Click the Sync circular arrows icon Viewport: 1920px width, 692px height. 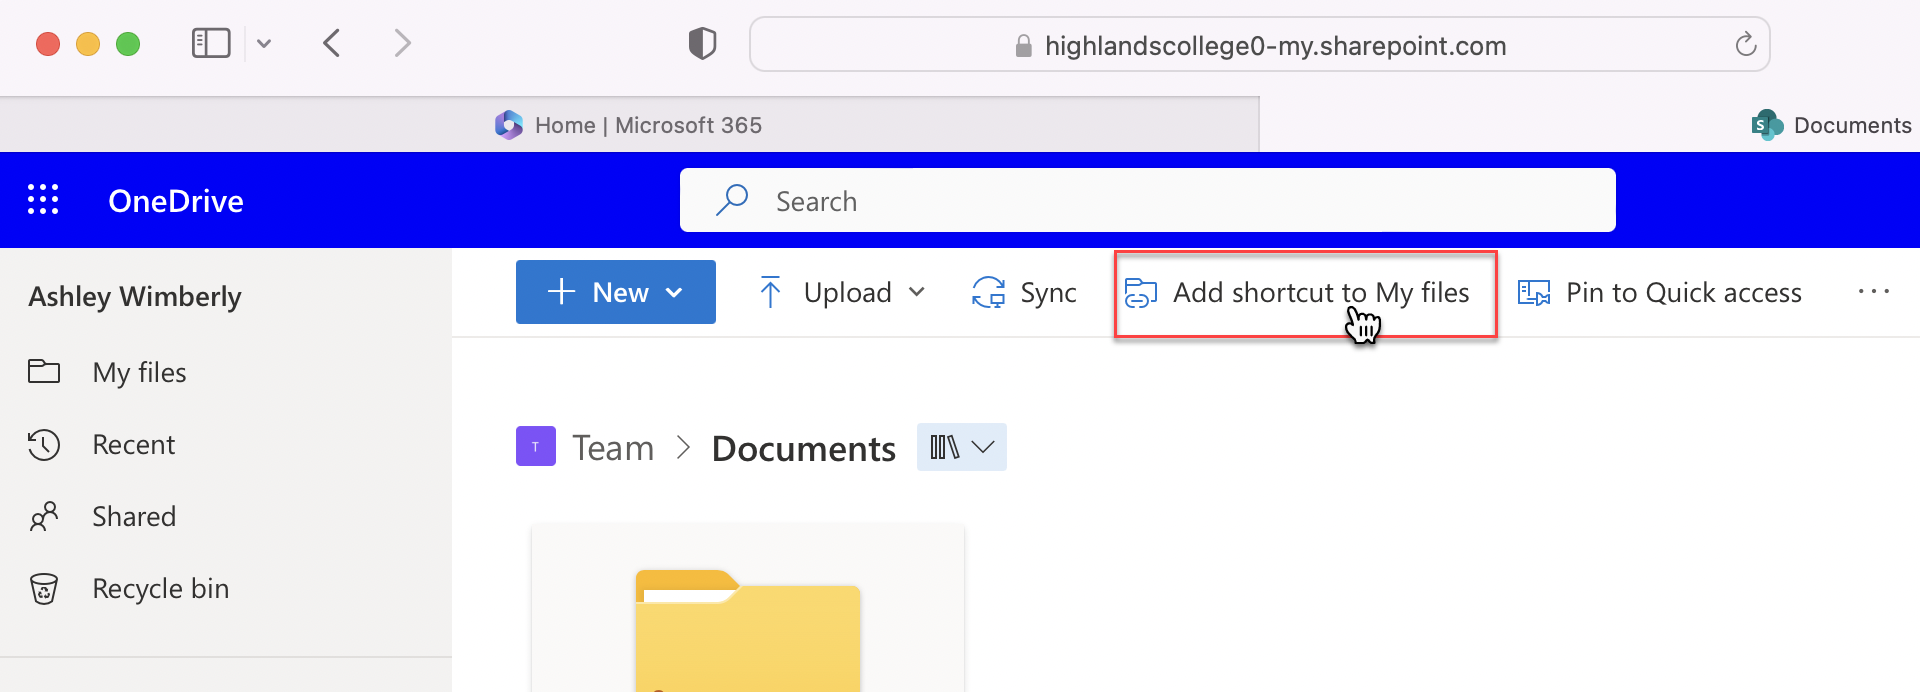pos(988,292)
